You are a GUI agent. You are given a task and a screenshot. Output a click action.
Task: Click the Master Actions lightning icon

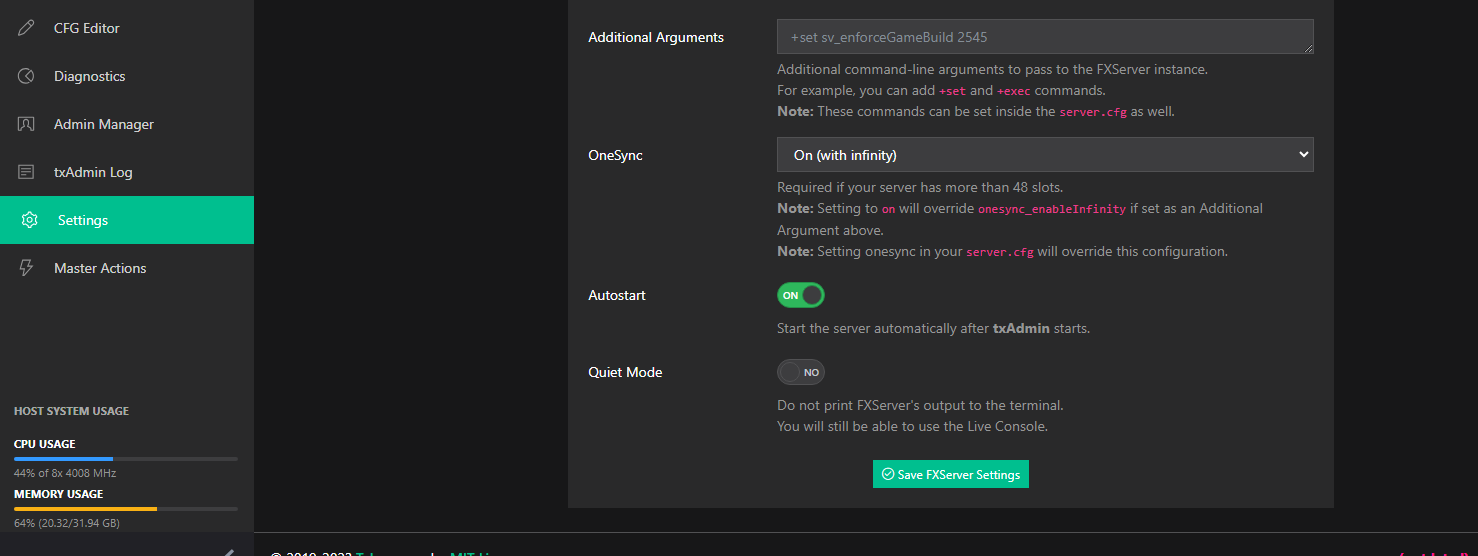[x=27, y=268]
